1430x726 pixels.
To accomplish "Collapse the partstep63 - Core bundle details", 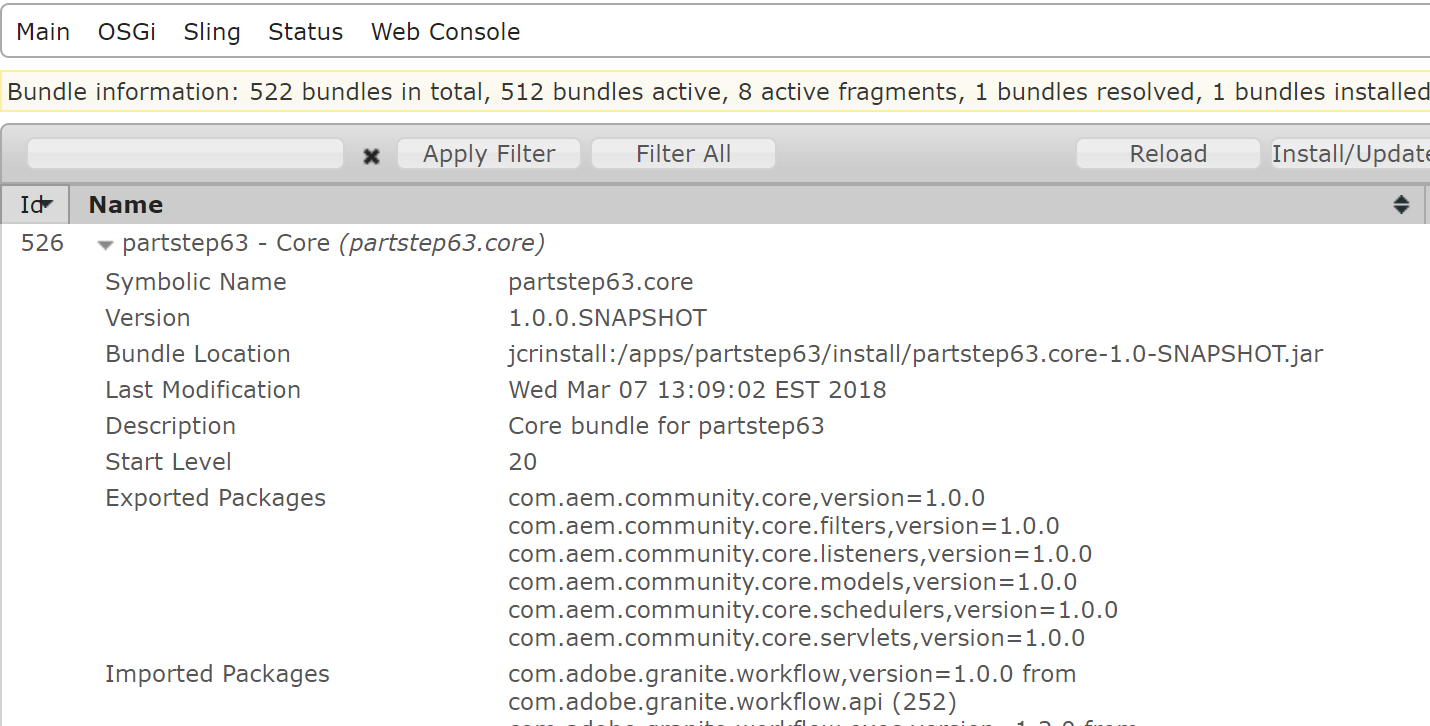I will click(105, 245).
